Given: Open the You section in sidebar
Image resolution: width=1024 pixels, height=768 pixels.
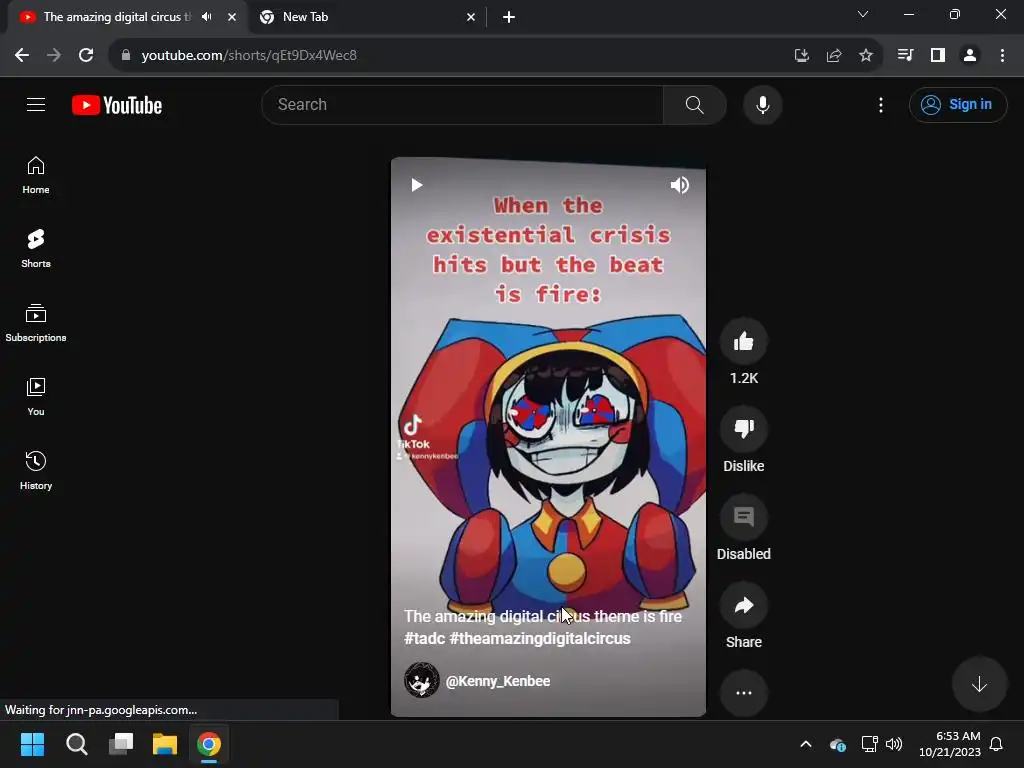Looking at the screenshot, I should [36, 396].
